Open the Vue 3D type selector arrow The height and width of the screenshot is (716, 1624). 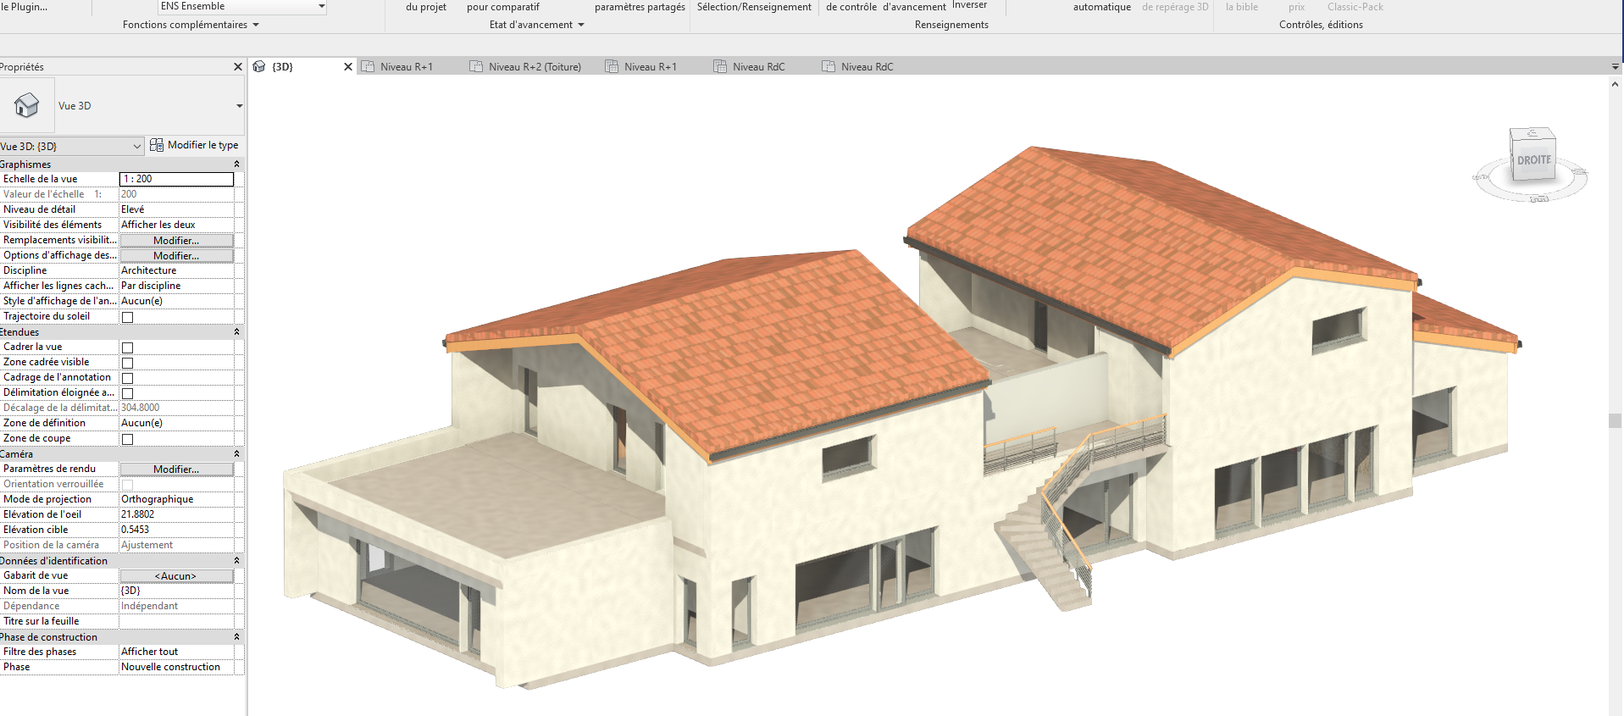239,106
